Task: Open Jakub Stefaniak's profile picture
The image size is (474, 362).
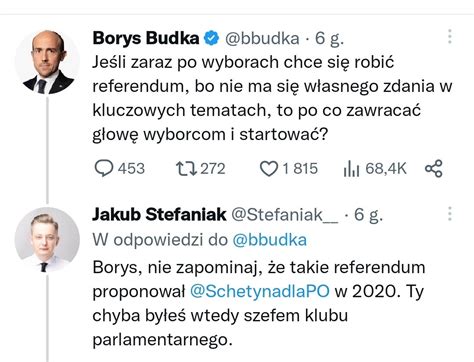Action: [47, 240]
